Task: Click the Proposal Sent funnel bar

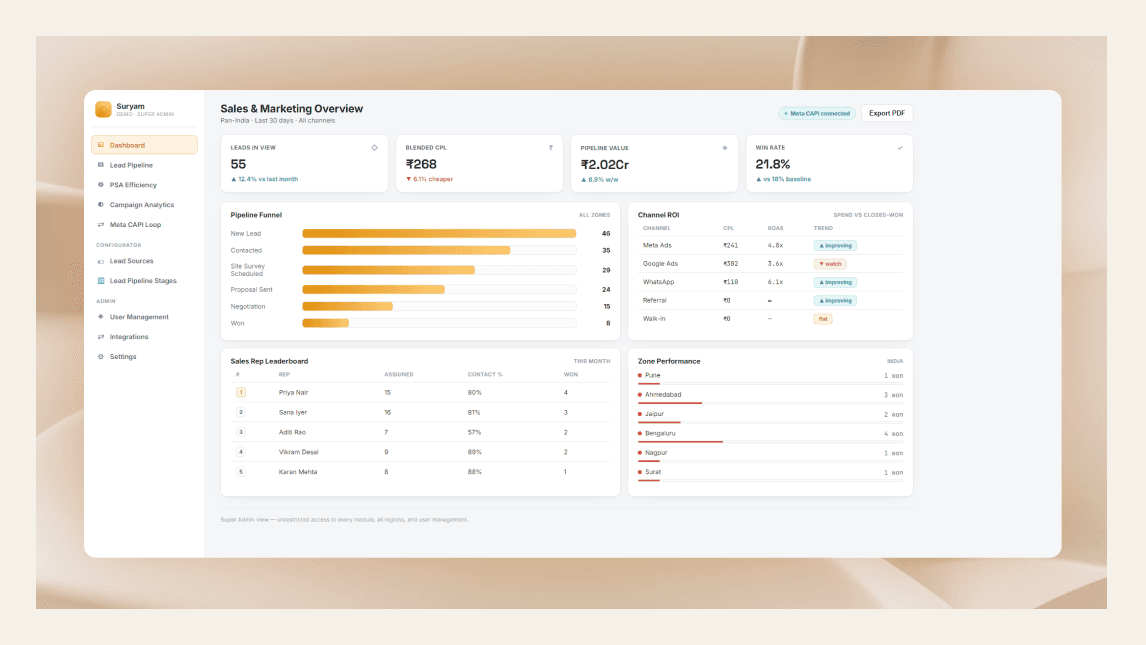Action: [x=373, y=289]
